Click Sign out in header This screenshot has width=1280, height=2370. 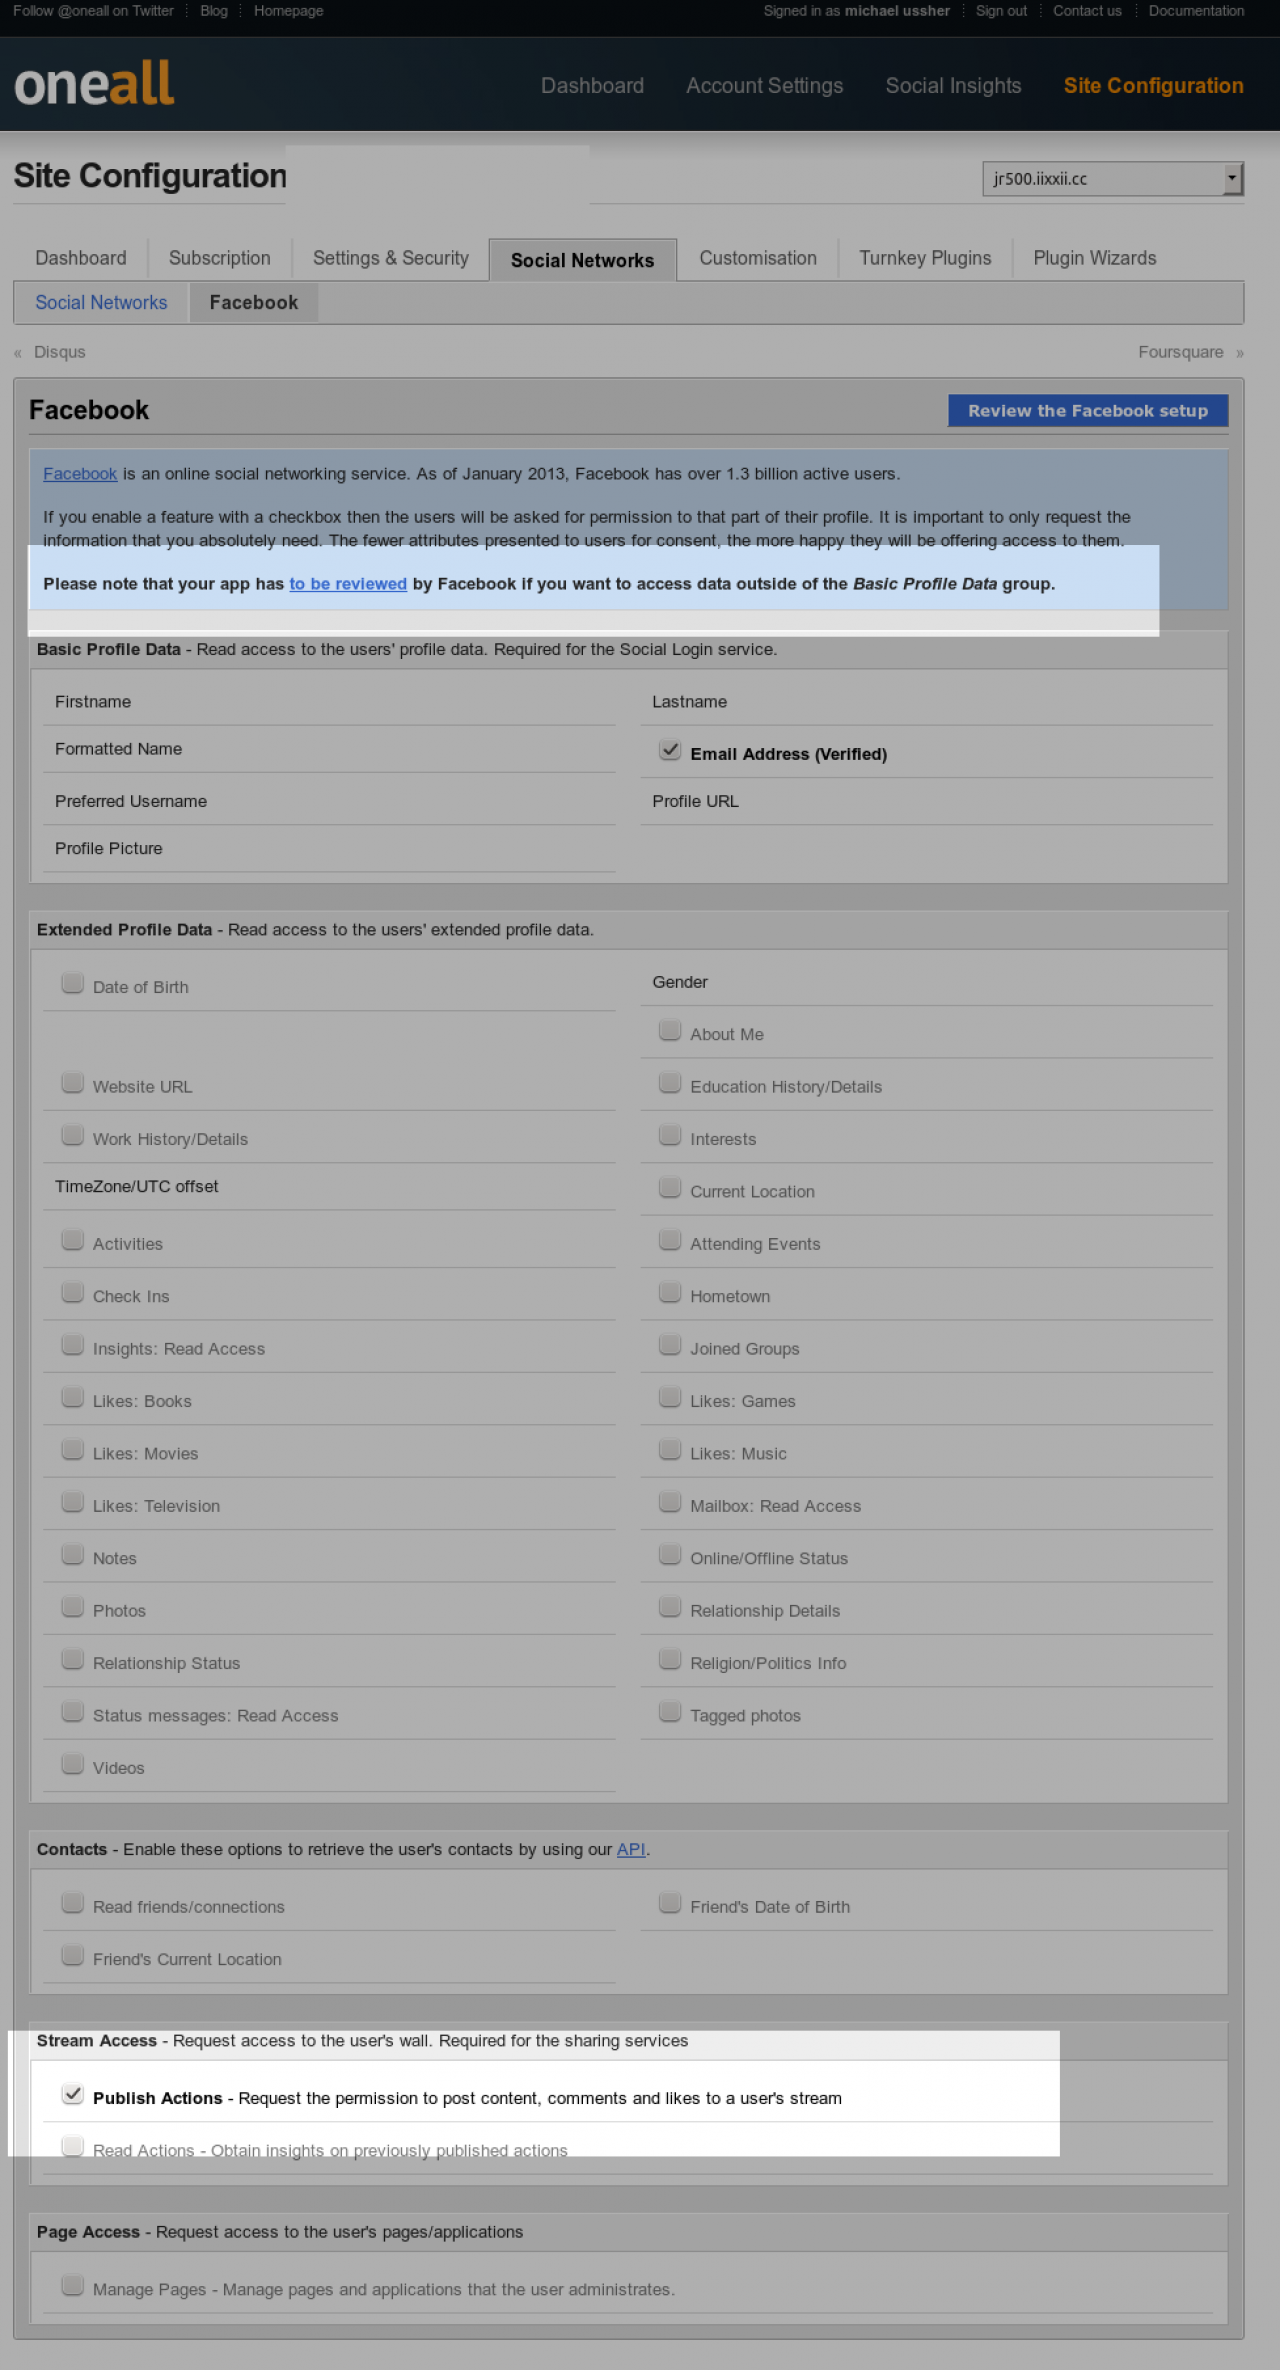click(1001, 11)
